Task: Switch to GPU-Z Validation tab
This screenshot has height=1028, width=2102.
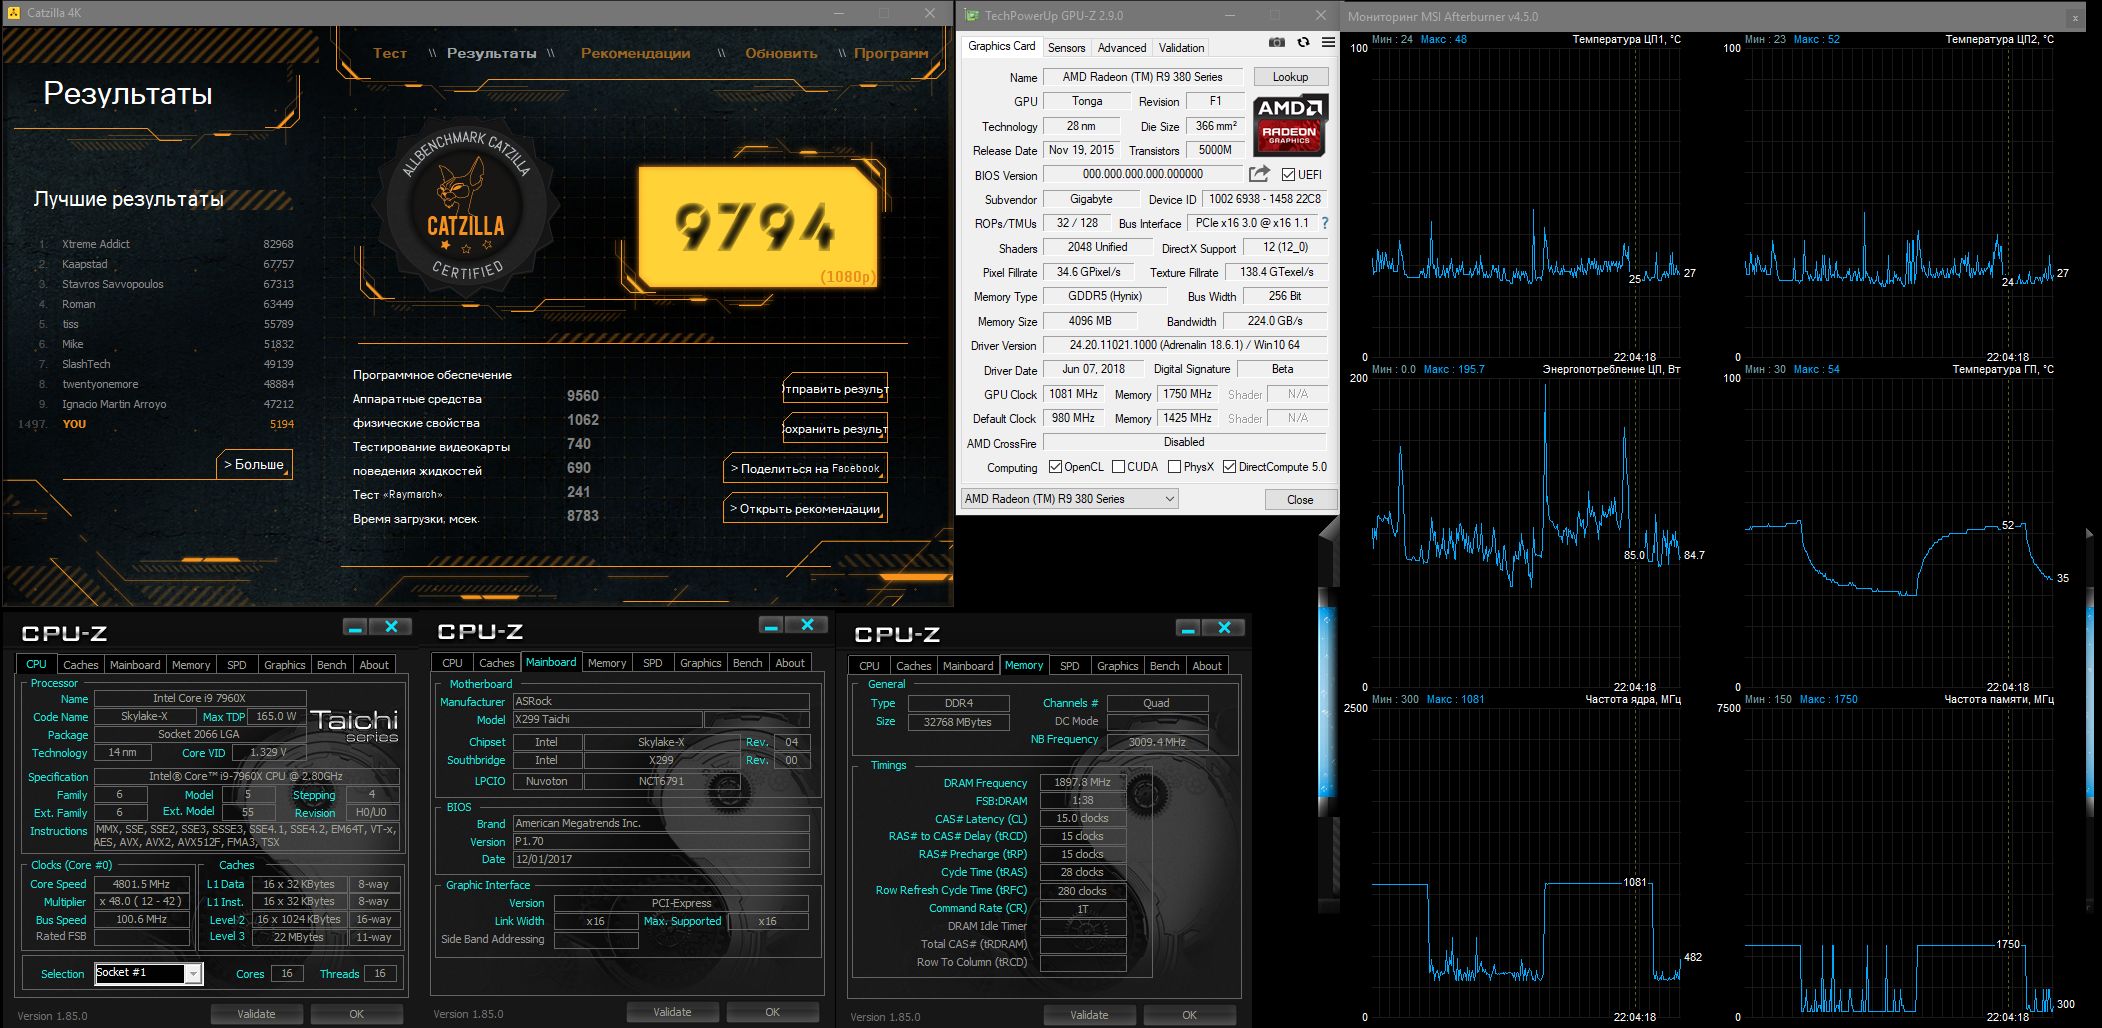Action: (1181, 48)
